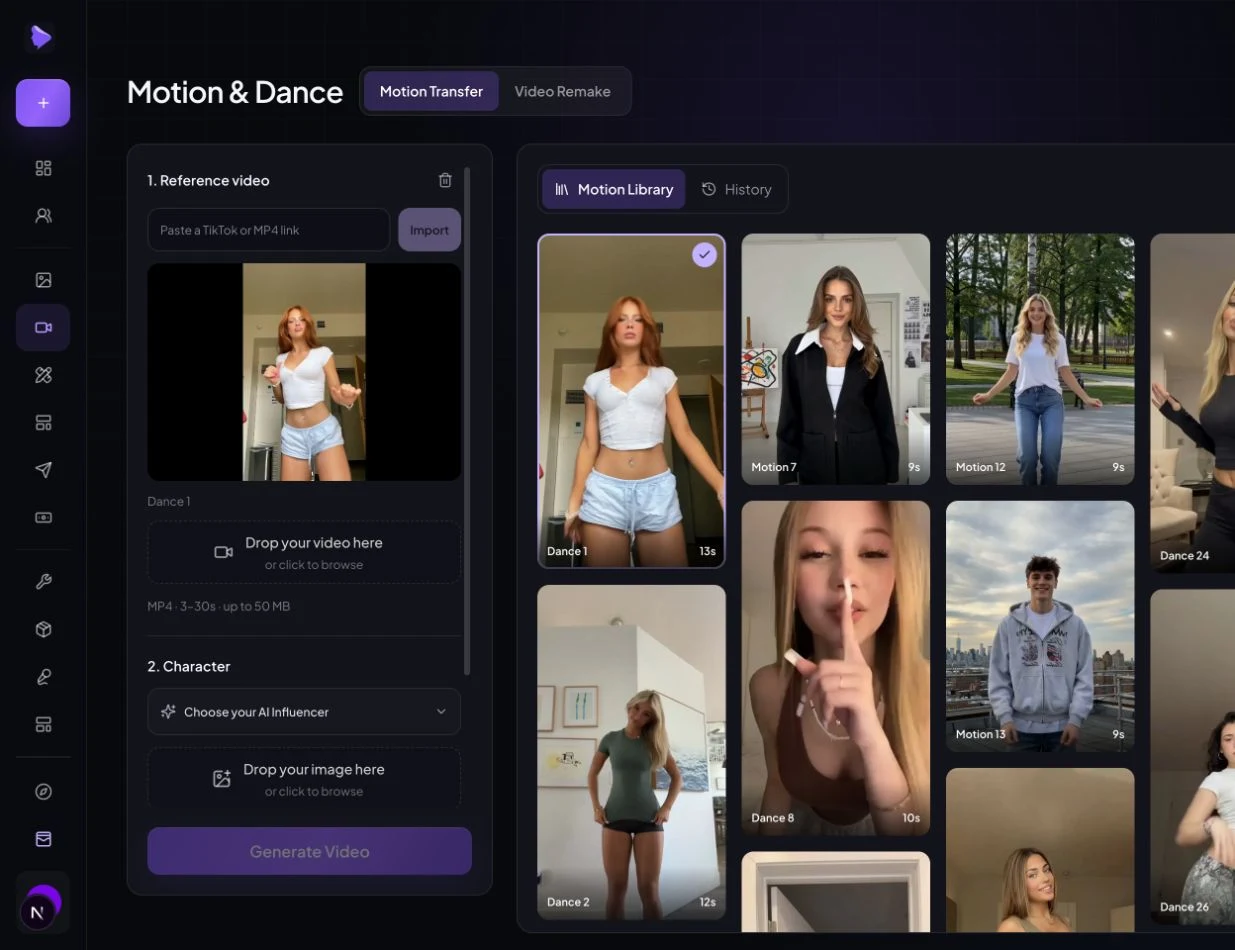Select the highlighted video camera sidebar icon
Screen dimensions: 1235x950
pos(43,327)
